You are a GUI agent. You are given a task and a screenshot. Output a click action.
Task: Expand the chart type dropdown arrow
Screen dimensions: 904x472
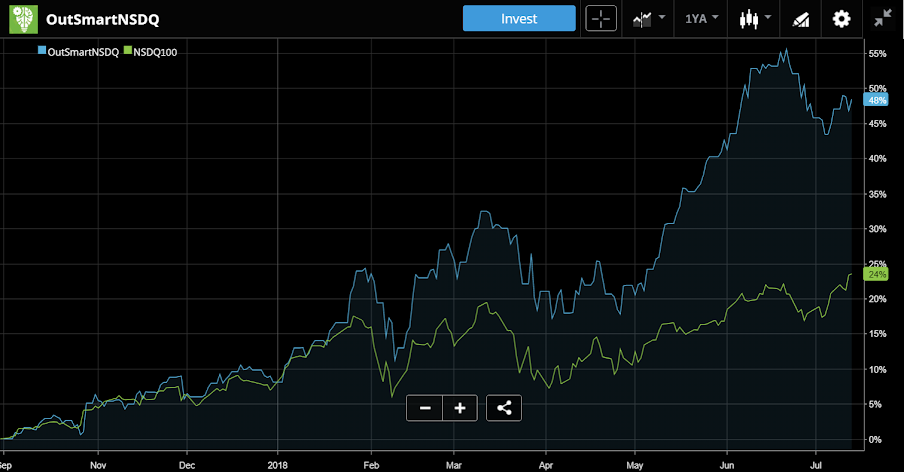[768, 17]
